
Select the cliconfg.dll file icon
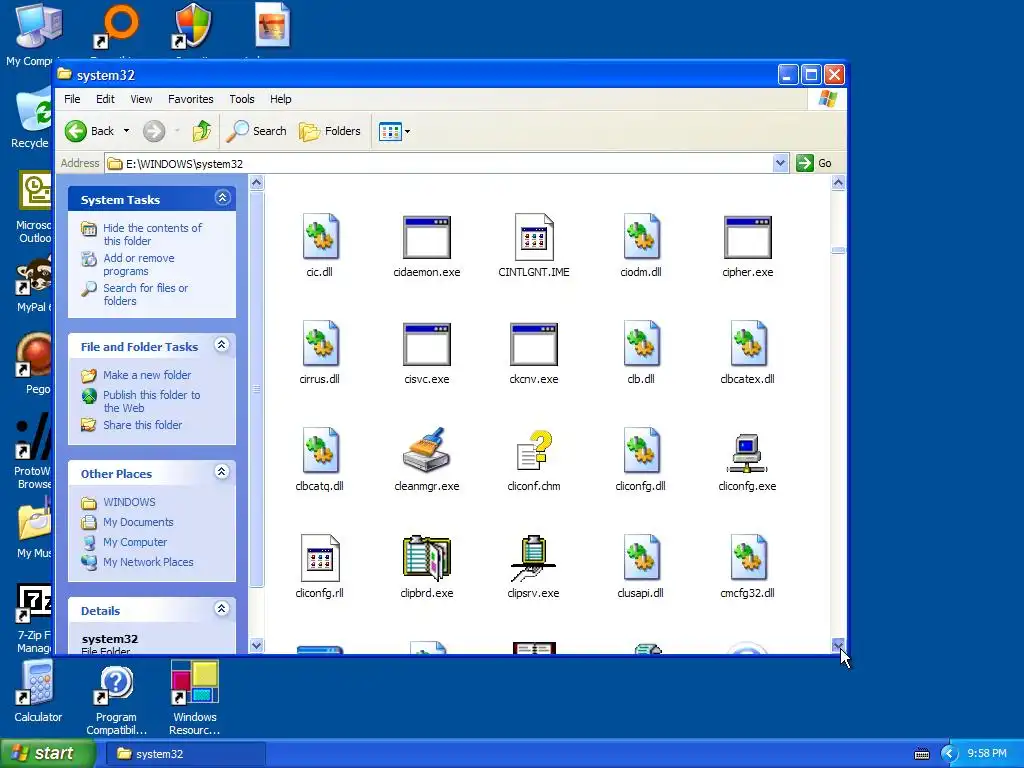pyautogui.click(x=641, y=451)
